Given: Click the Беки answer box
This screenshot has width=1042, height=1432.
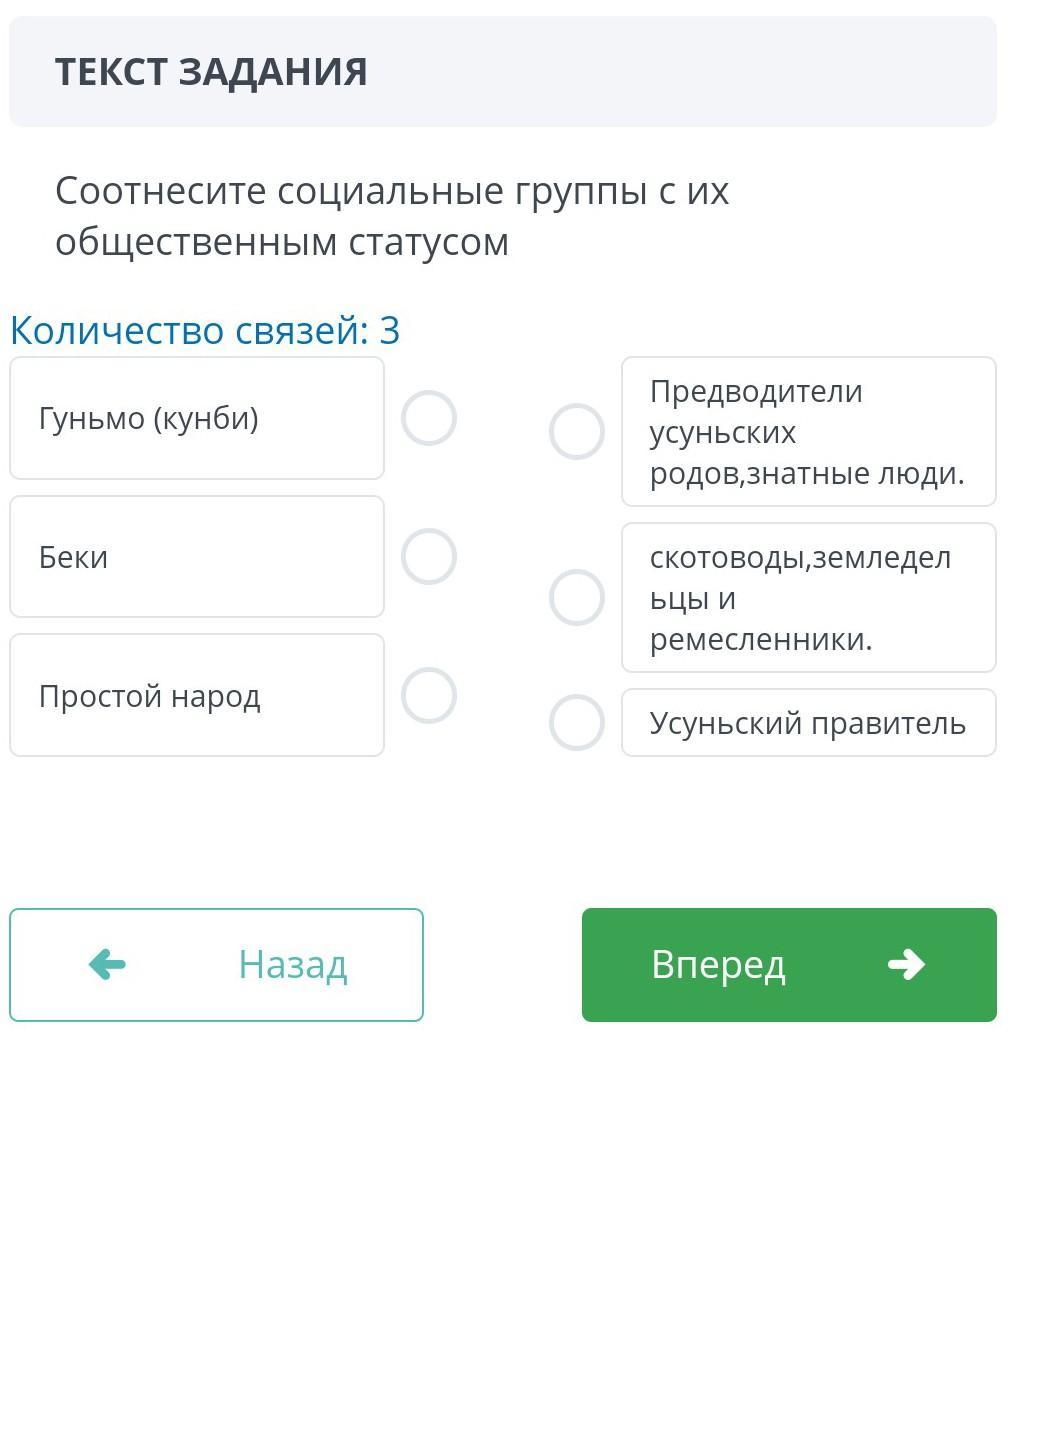Looking at the screenshot, I should (x=197, y=557).
